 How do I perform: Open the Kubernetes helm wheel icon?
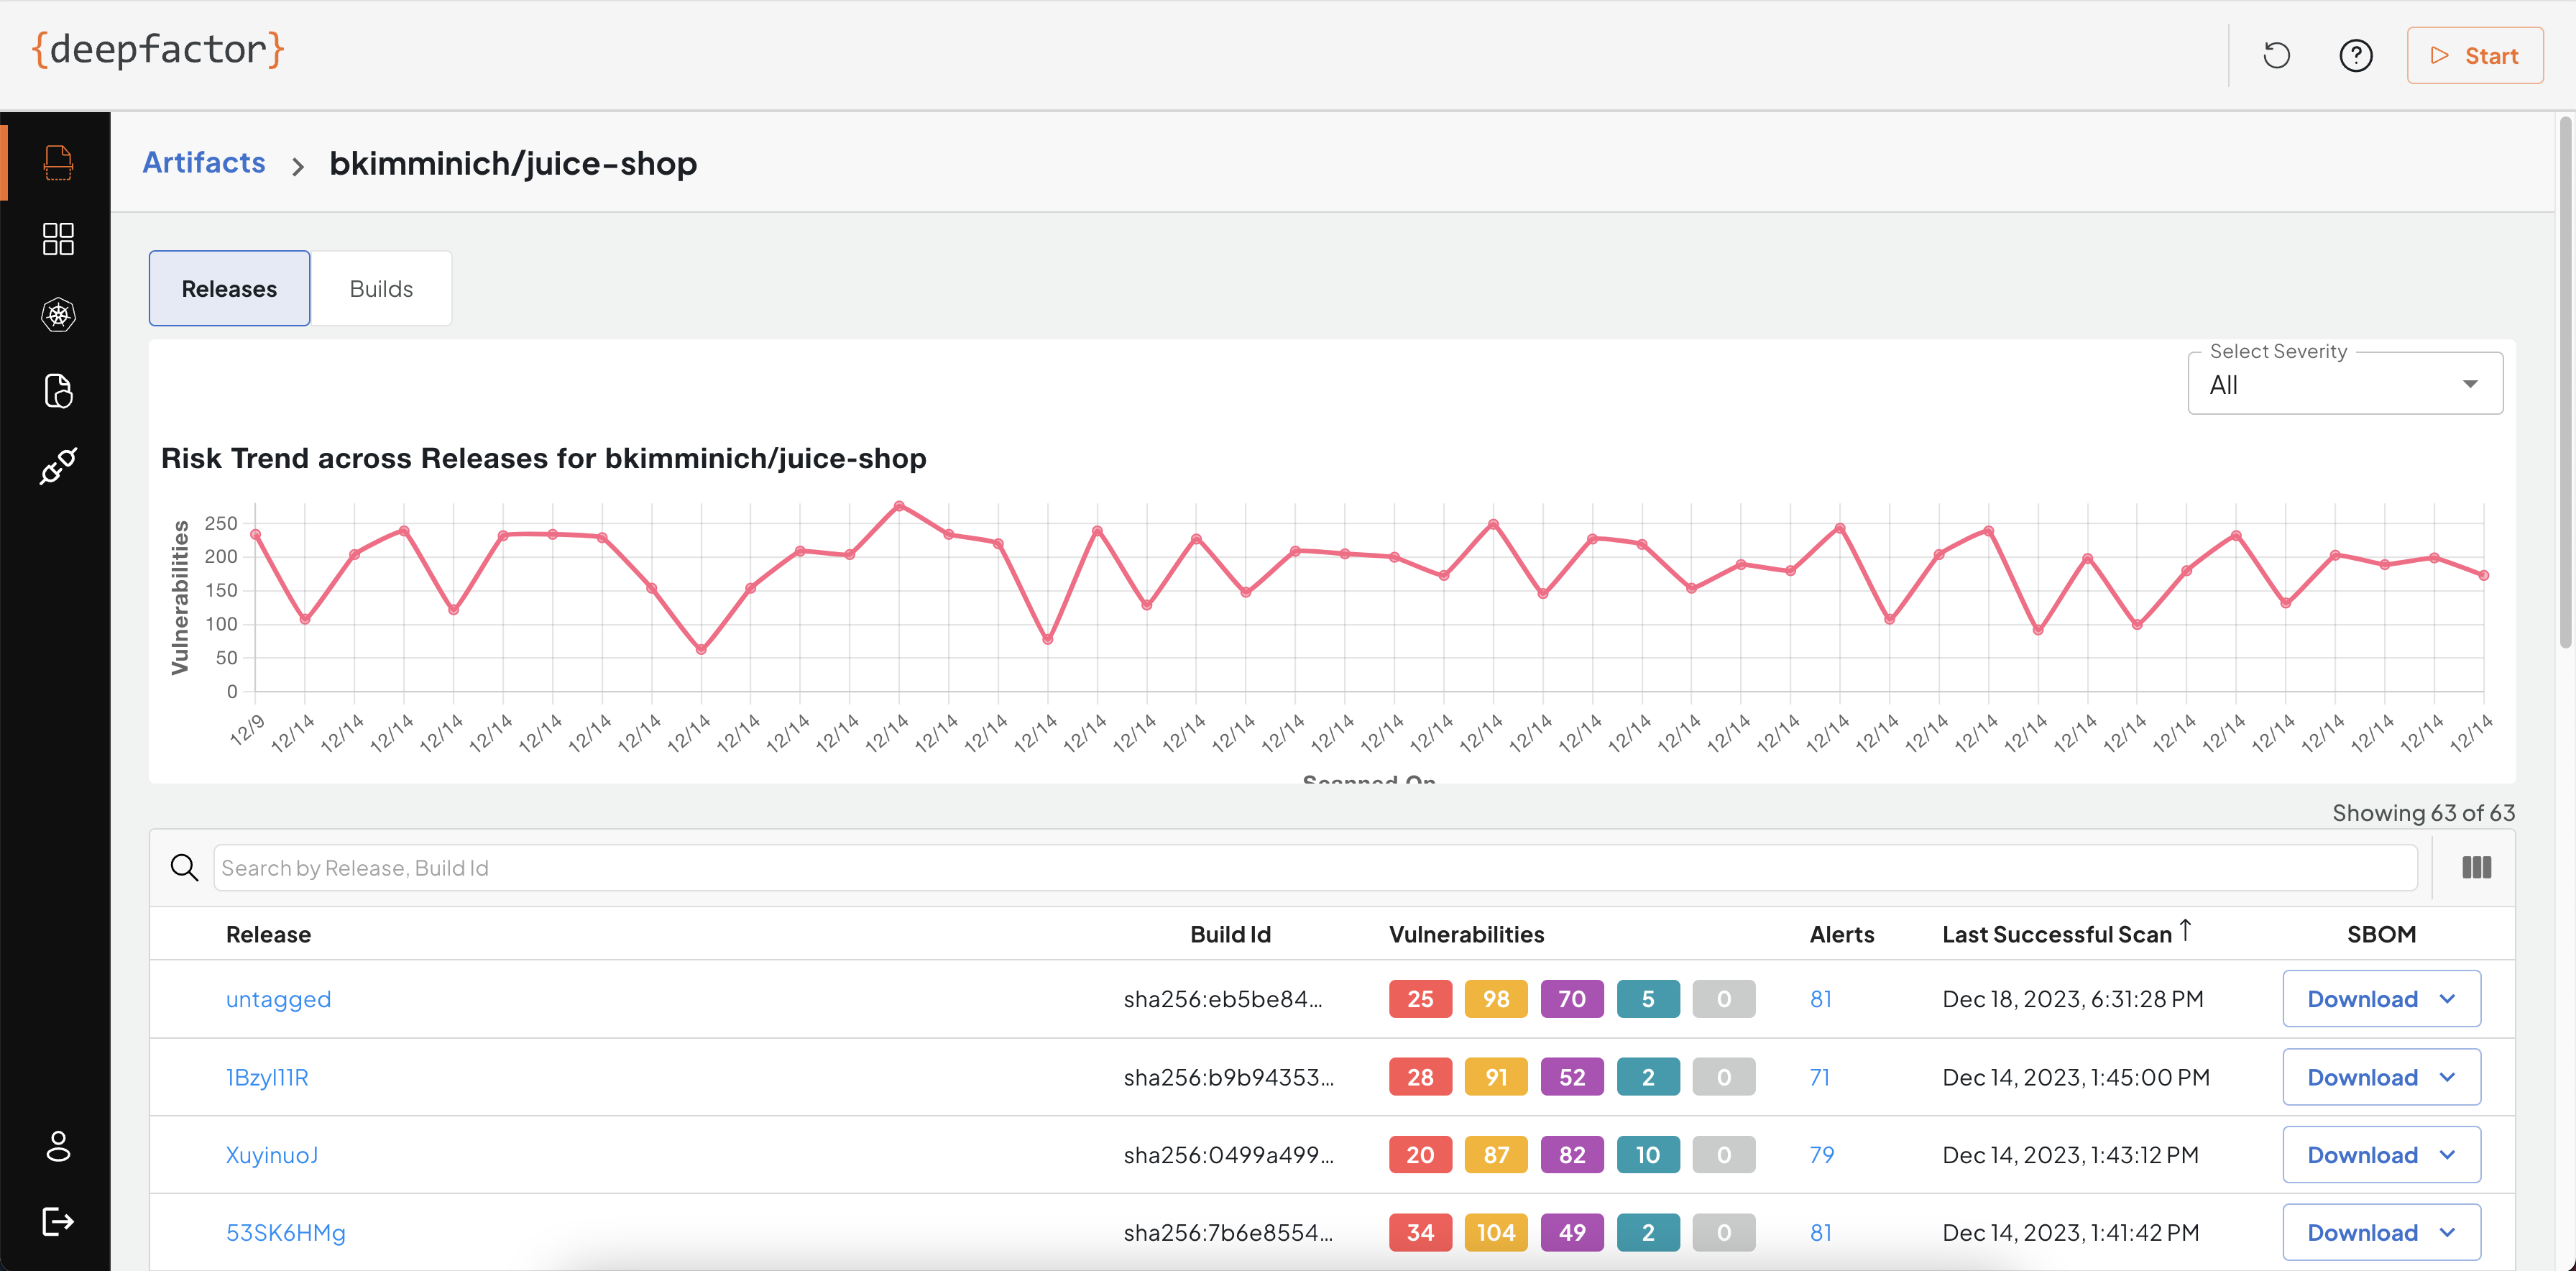coord(58,315)
